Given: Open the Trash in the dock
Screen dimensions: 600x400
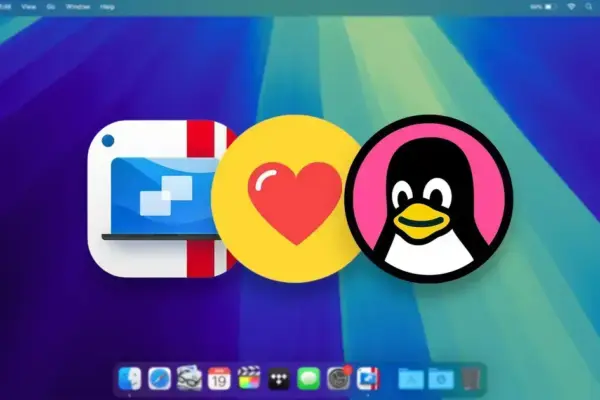Looking at the screenshot, I should (x=470, y=379).
